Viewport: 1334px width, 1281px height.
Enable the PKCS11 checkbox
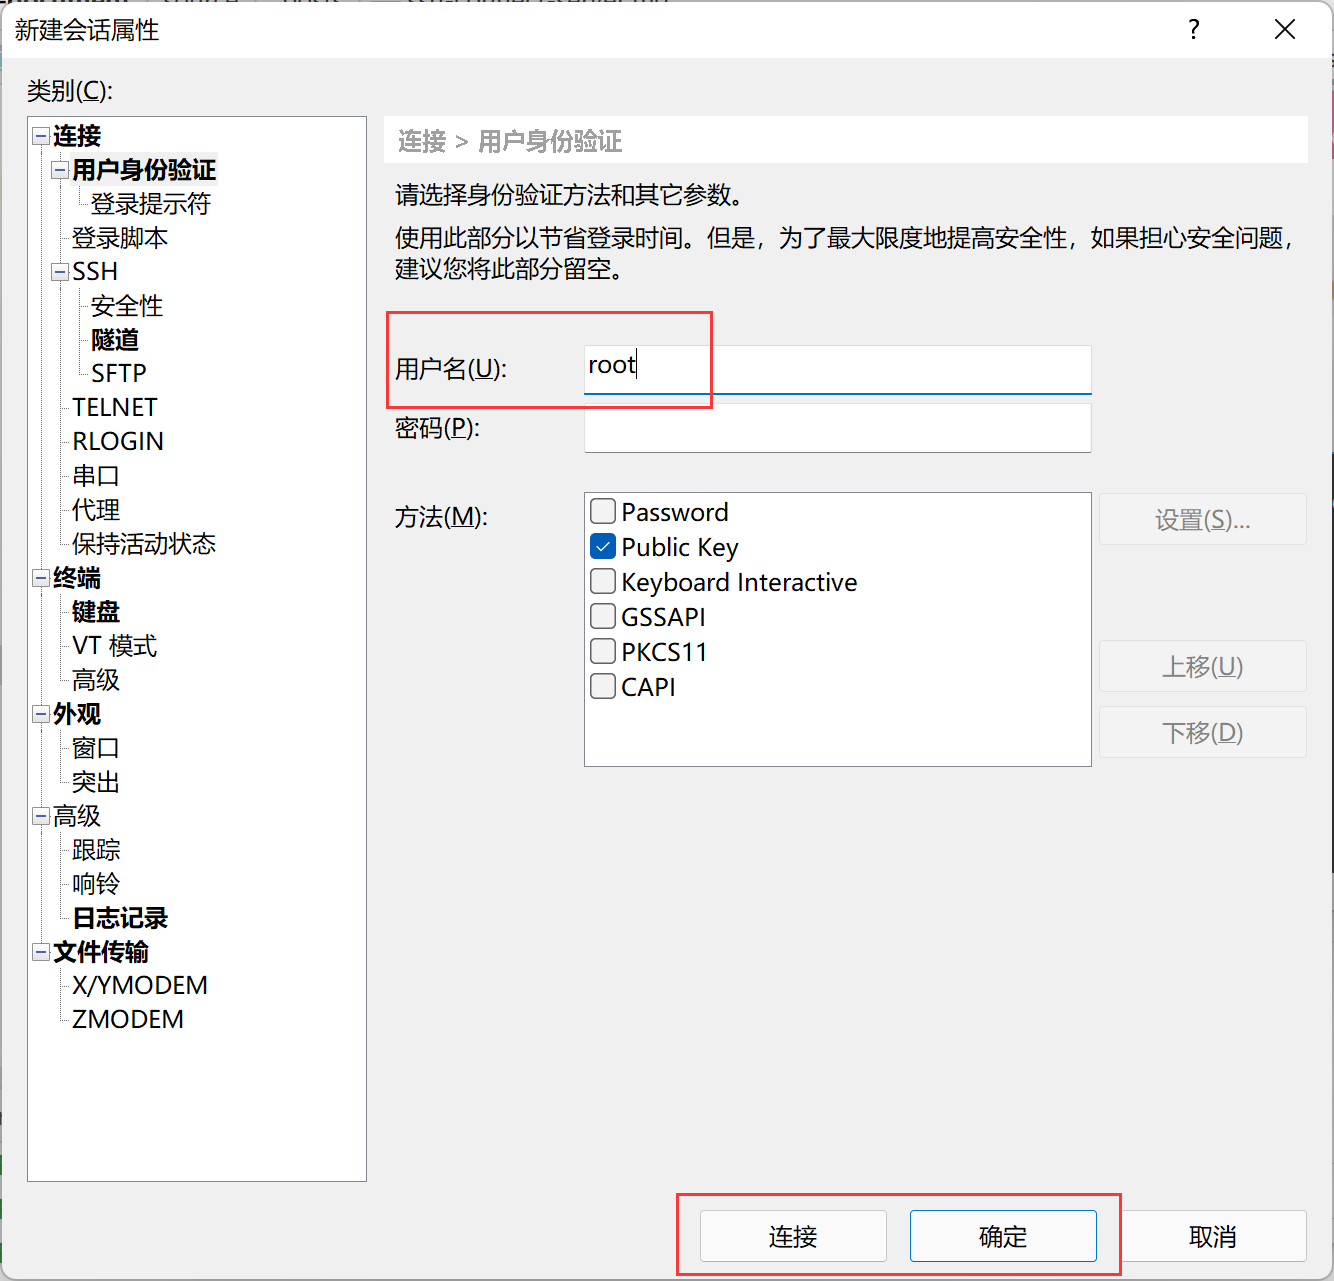[603, 652]
